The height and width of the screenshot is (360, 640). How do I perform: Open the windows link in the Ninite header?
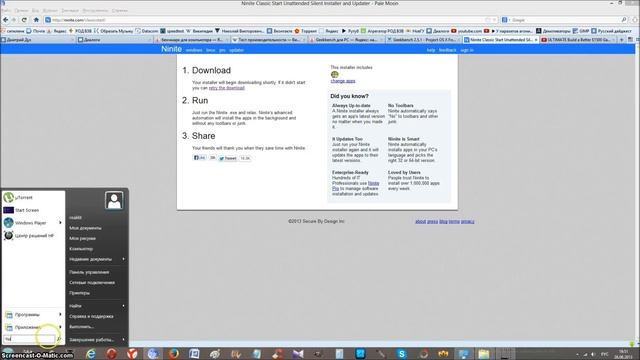194,50
